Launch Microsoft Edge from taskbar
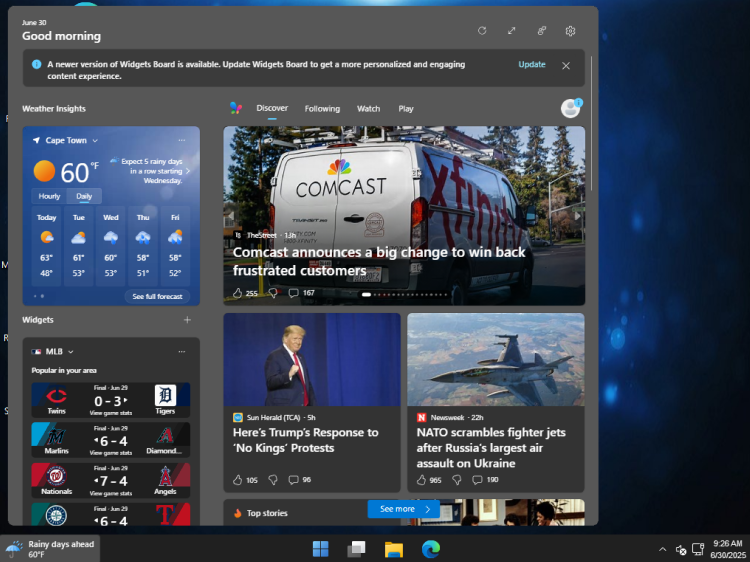750x562 pixels. click(431, 549)
